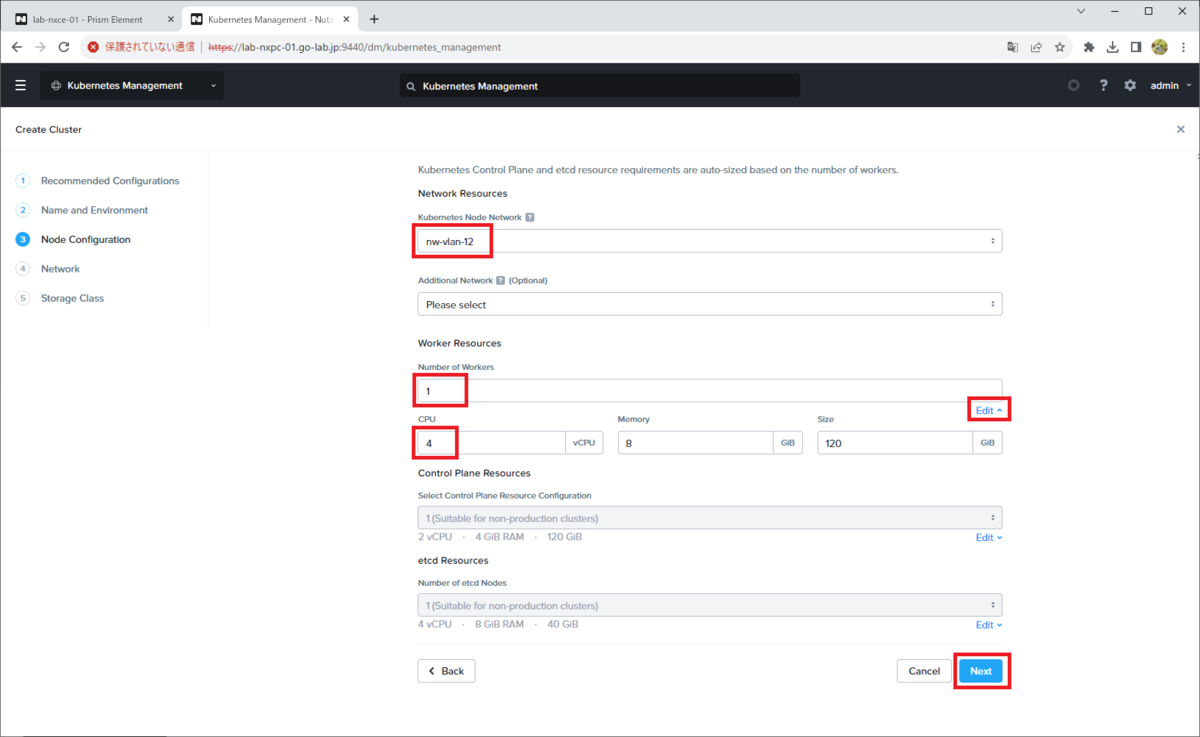The image size is (1200, 737).
Task: Open Kubernetes Node Network help icon
Action: 530,217
